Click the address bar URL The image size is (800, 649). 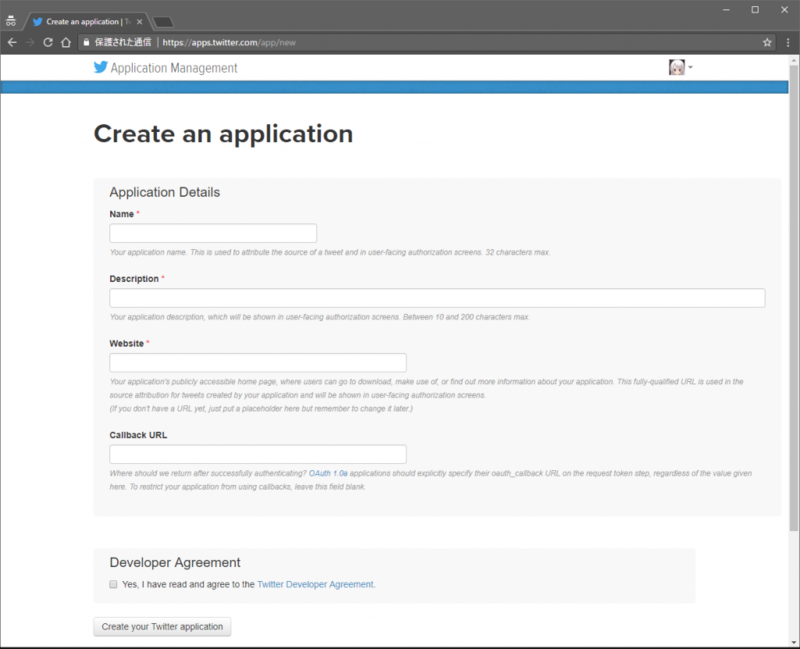tap(229, 42)
